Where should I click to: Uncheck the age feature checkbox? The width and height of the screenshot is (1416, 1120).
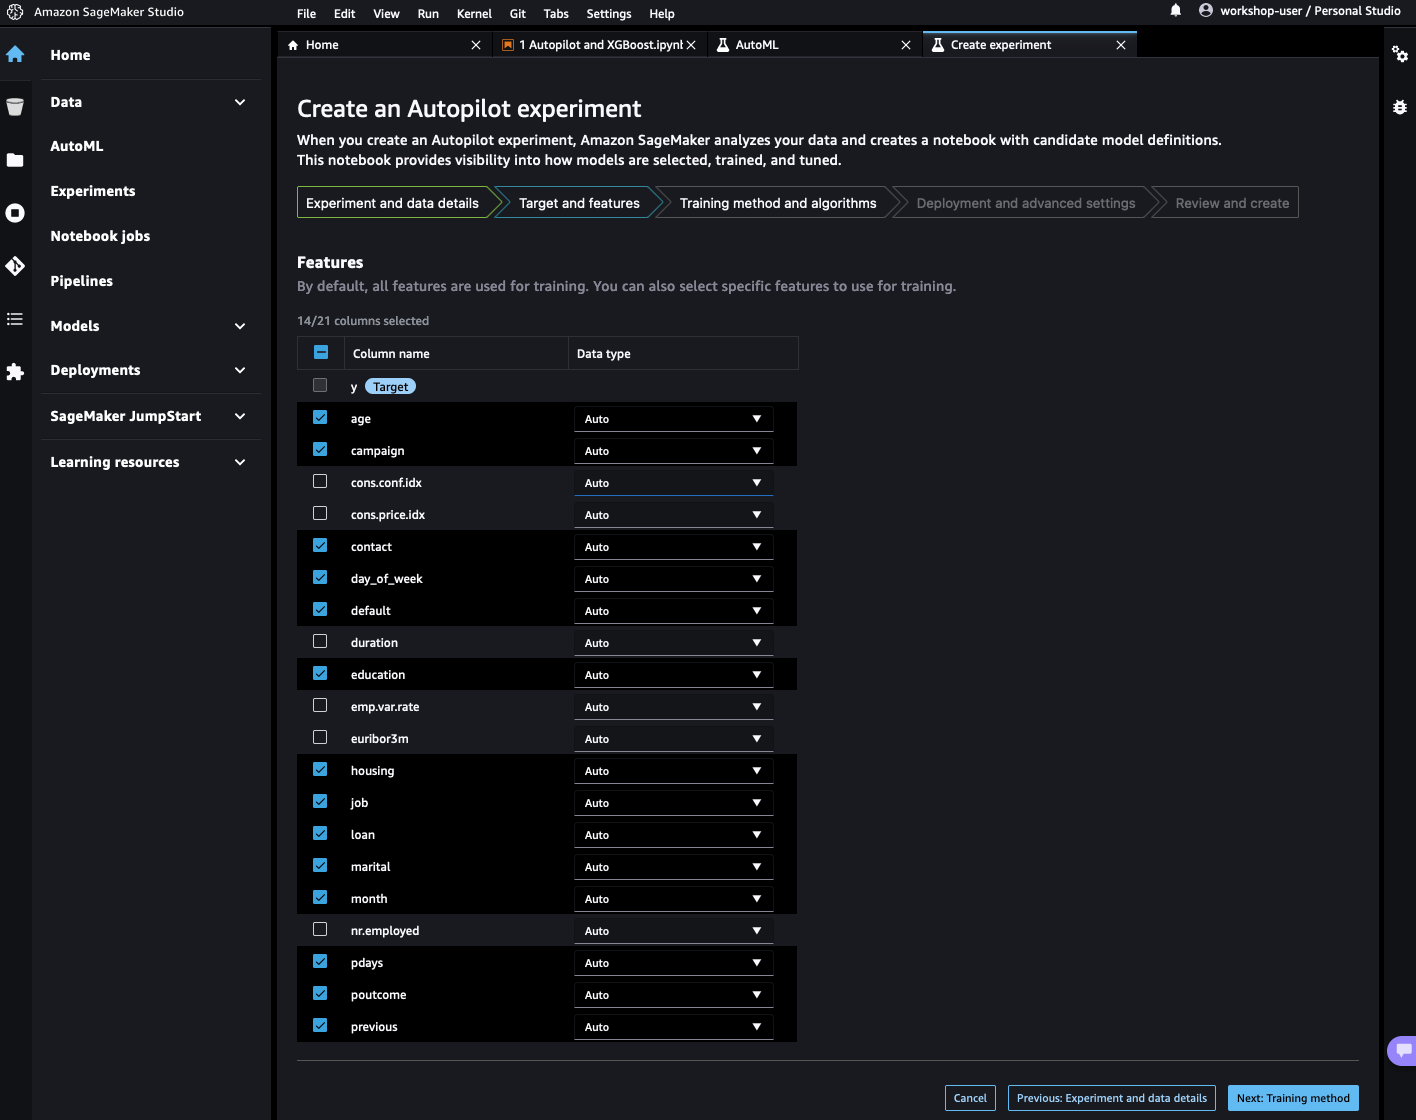(x=320, y=417)
